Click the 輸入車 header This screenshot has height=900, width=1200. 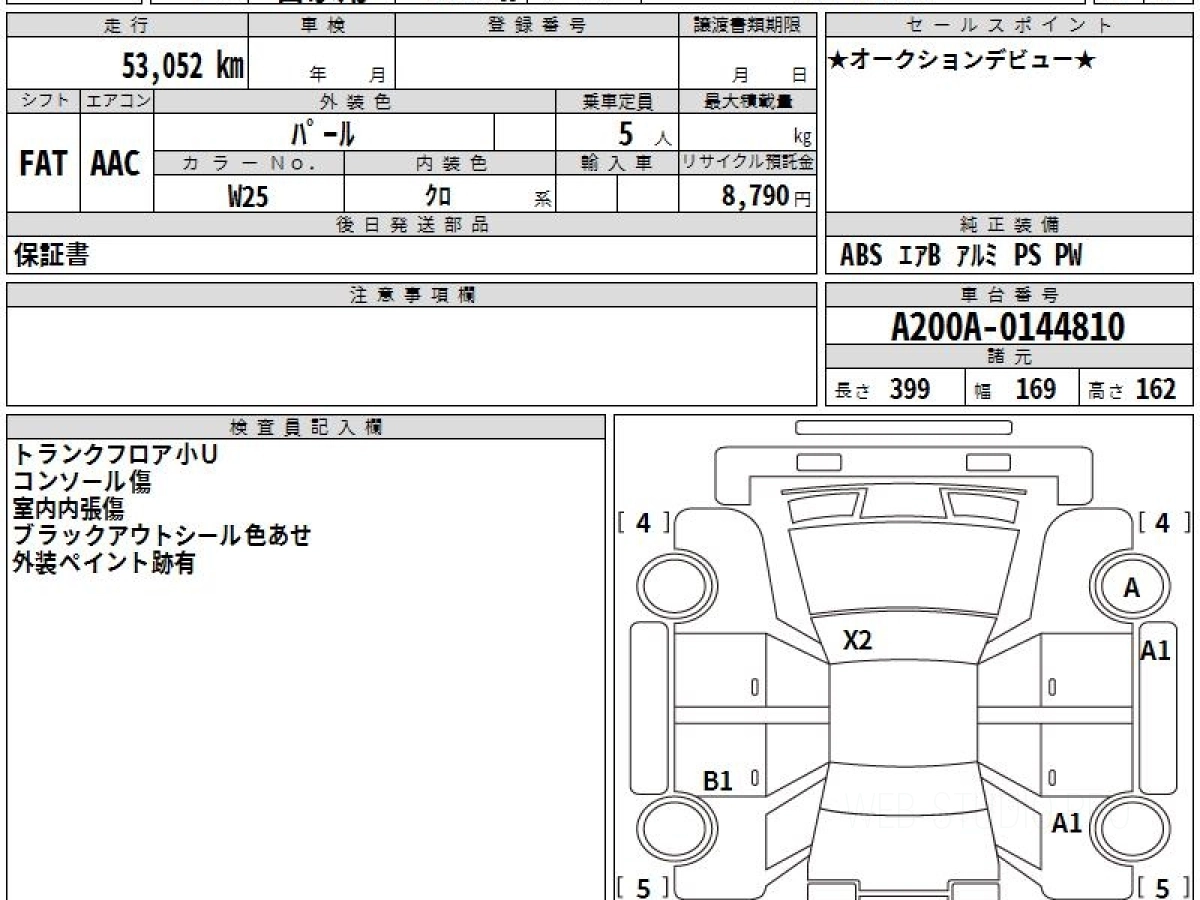(x=617, y=163)
